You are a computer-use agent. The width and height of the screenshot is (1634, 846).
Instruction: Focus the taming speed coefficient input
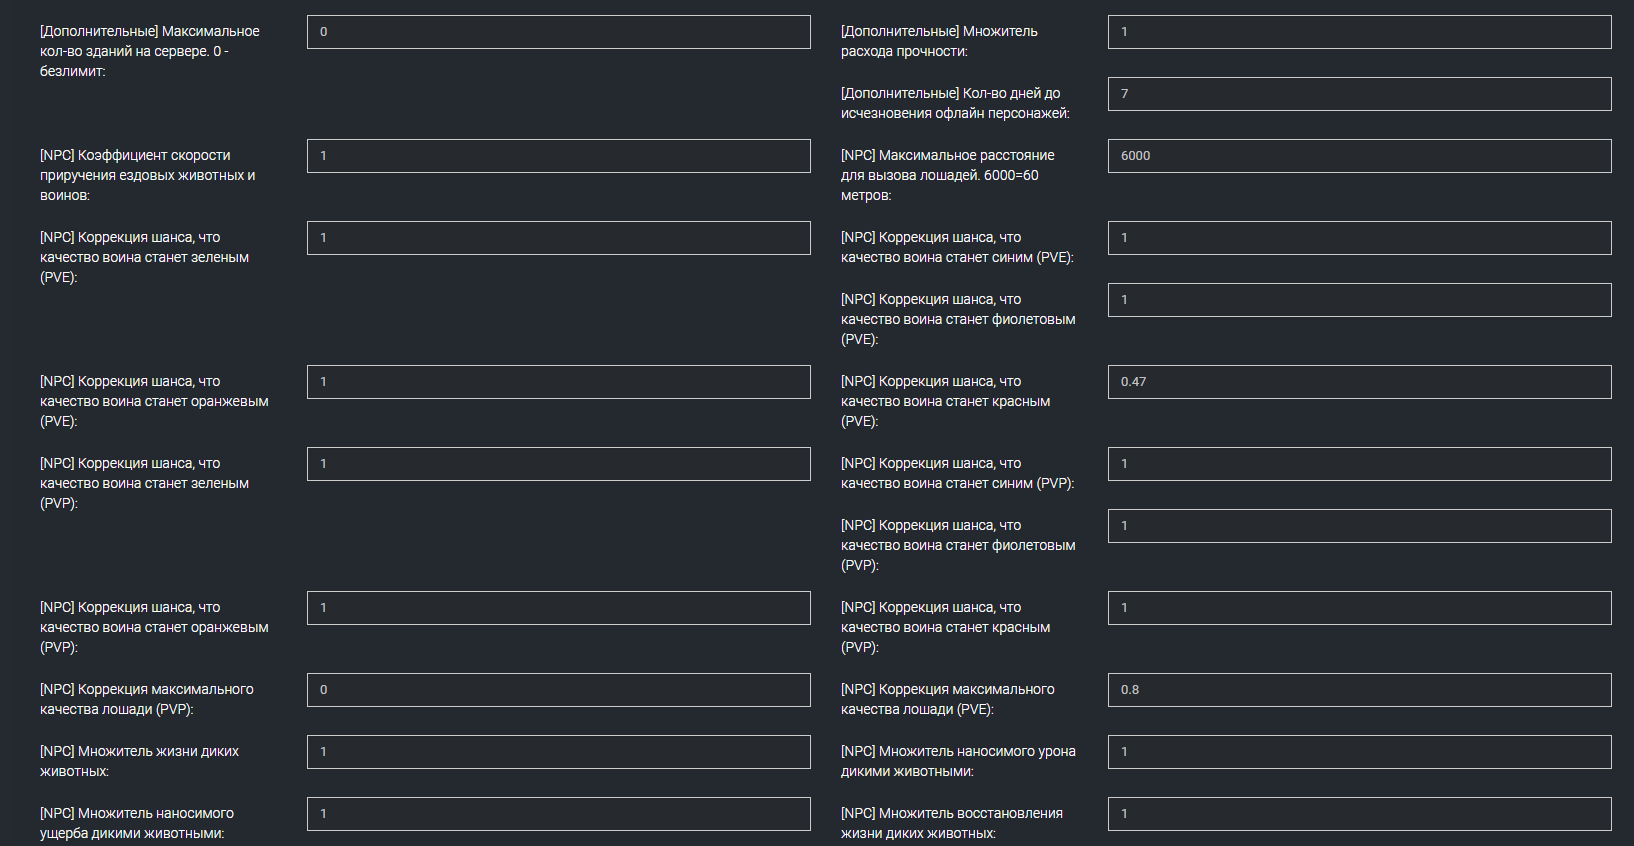coord(558,156)
